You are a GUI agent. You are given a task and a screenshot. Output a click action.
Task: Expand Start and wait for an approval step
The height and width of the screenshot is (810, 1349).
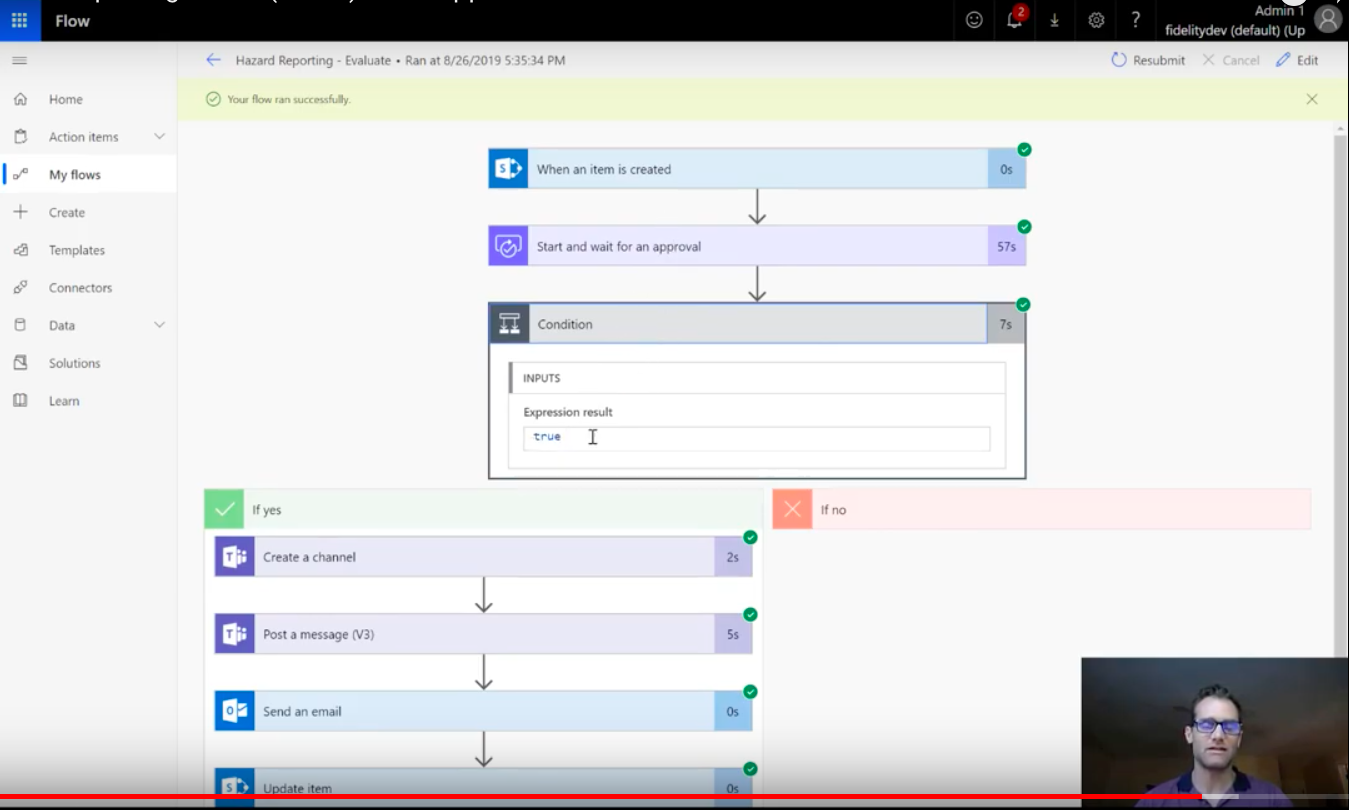point(757,246)
